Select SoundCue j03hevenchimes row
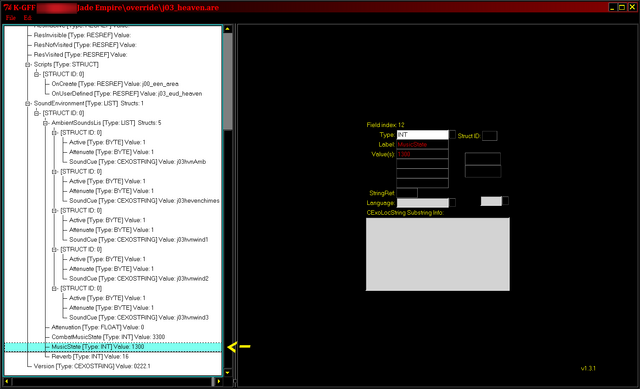The height and width of the screenshot is (389, 640). 144,201
